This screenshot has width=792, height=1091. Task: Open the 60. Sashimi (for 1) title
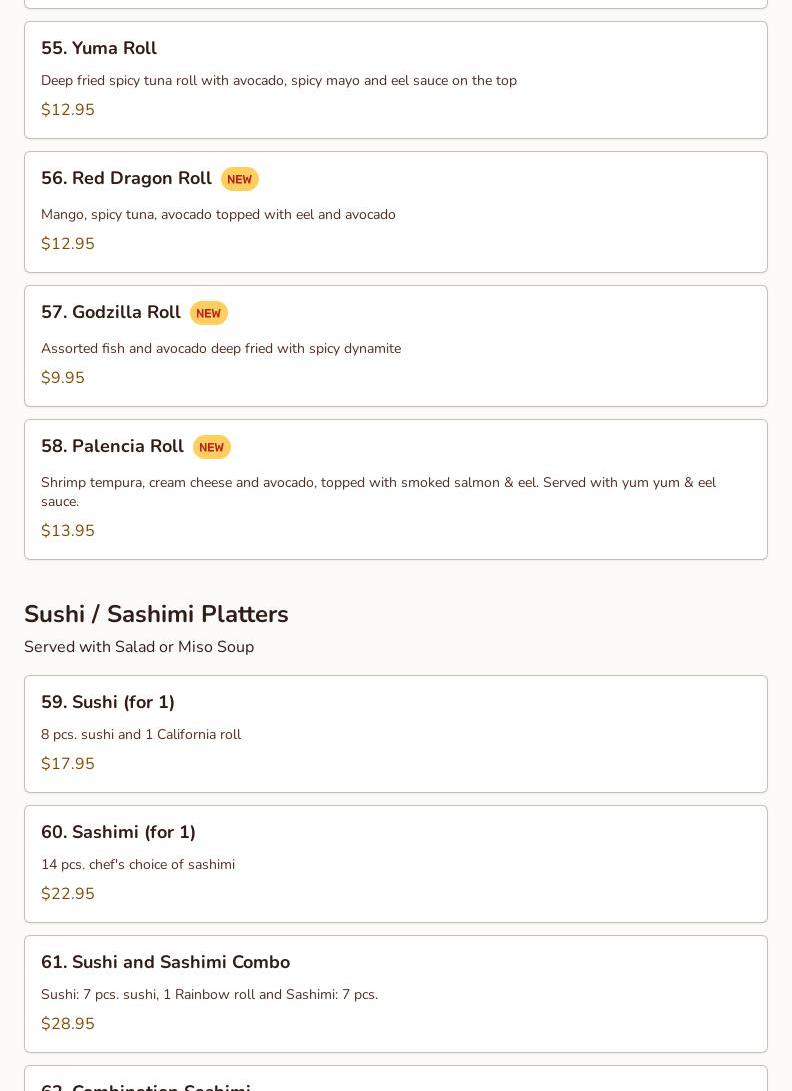tap(118, 832)
